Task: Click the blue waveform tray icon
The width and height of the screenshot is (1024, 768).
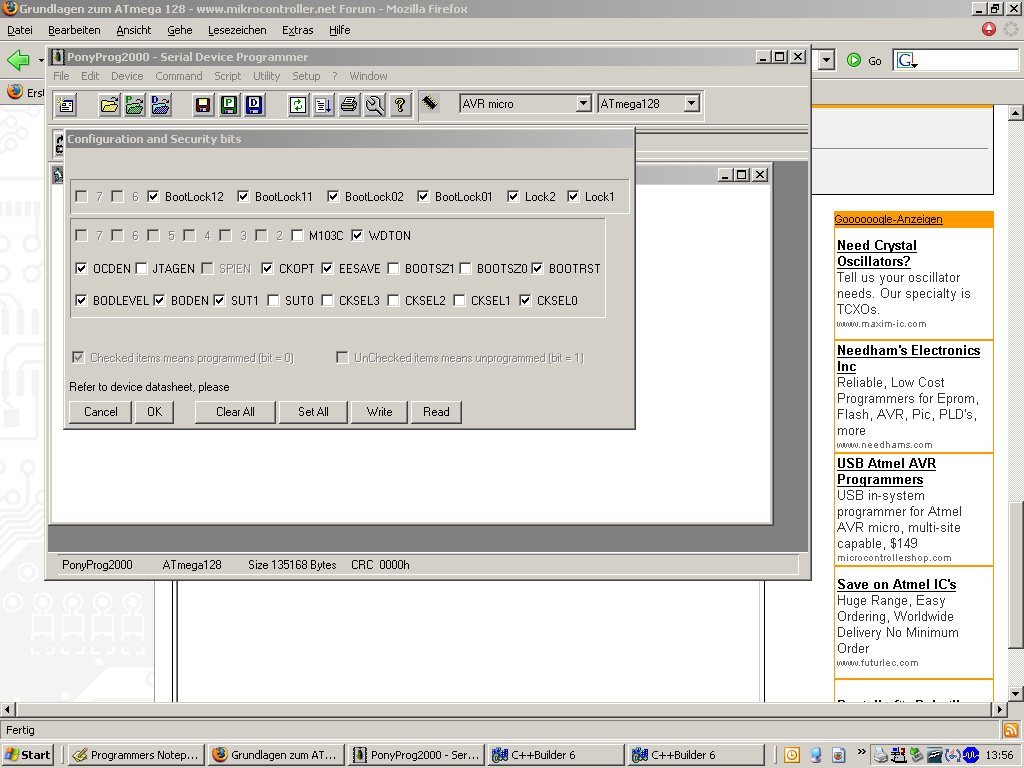Action: 970,755
